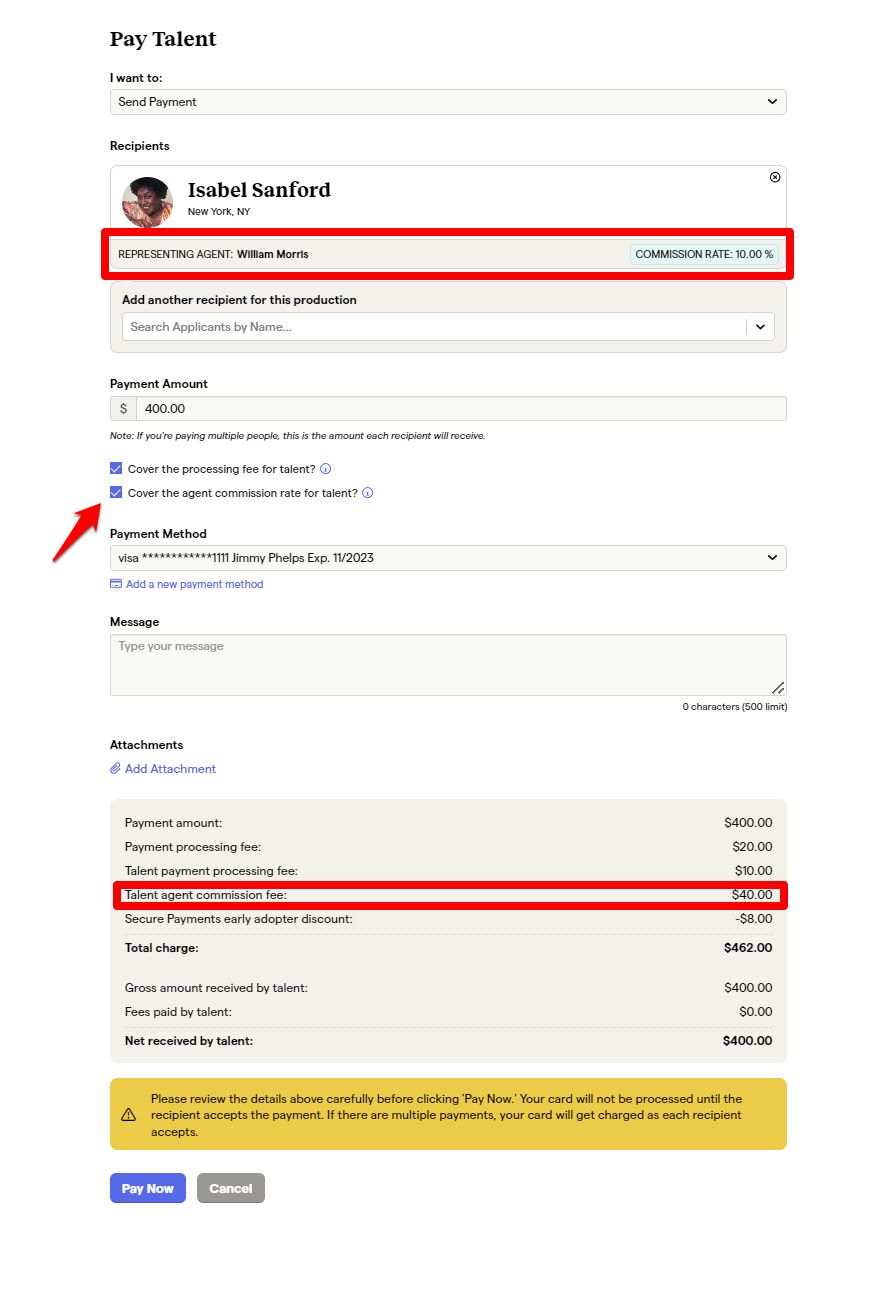Click the Add Attachment link
The width and height of the screenshot is (873, 1289).
(171, 769)
